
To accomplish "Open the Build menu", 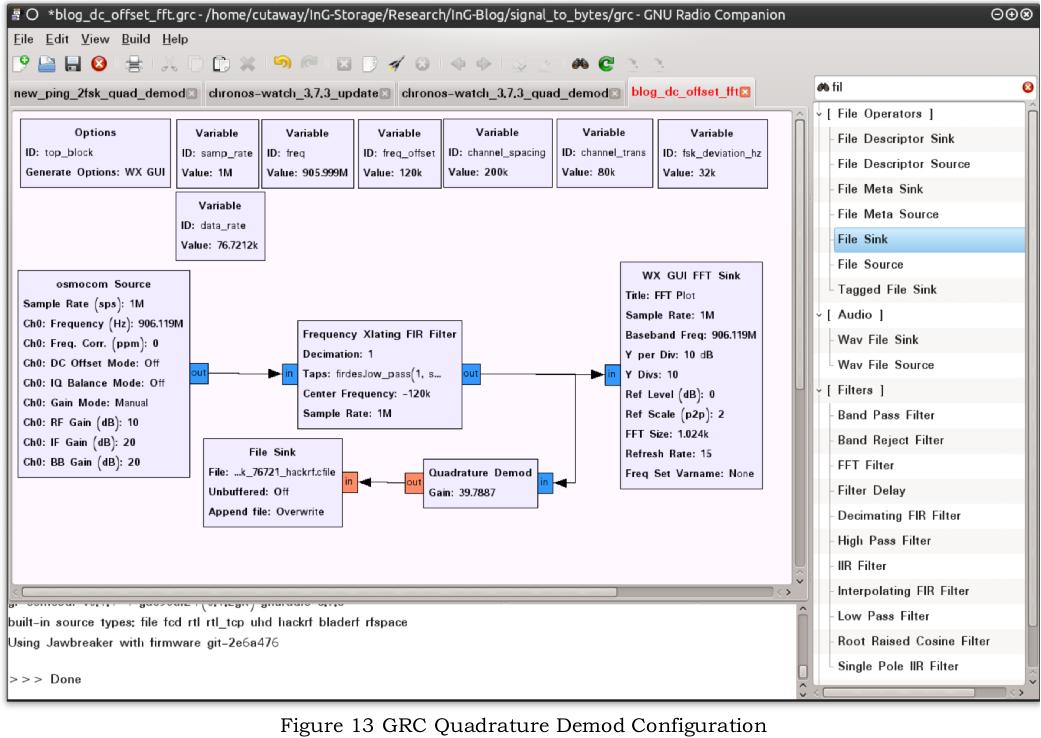I will tap(135, 39).
